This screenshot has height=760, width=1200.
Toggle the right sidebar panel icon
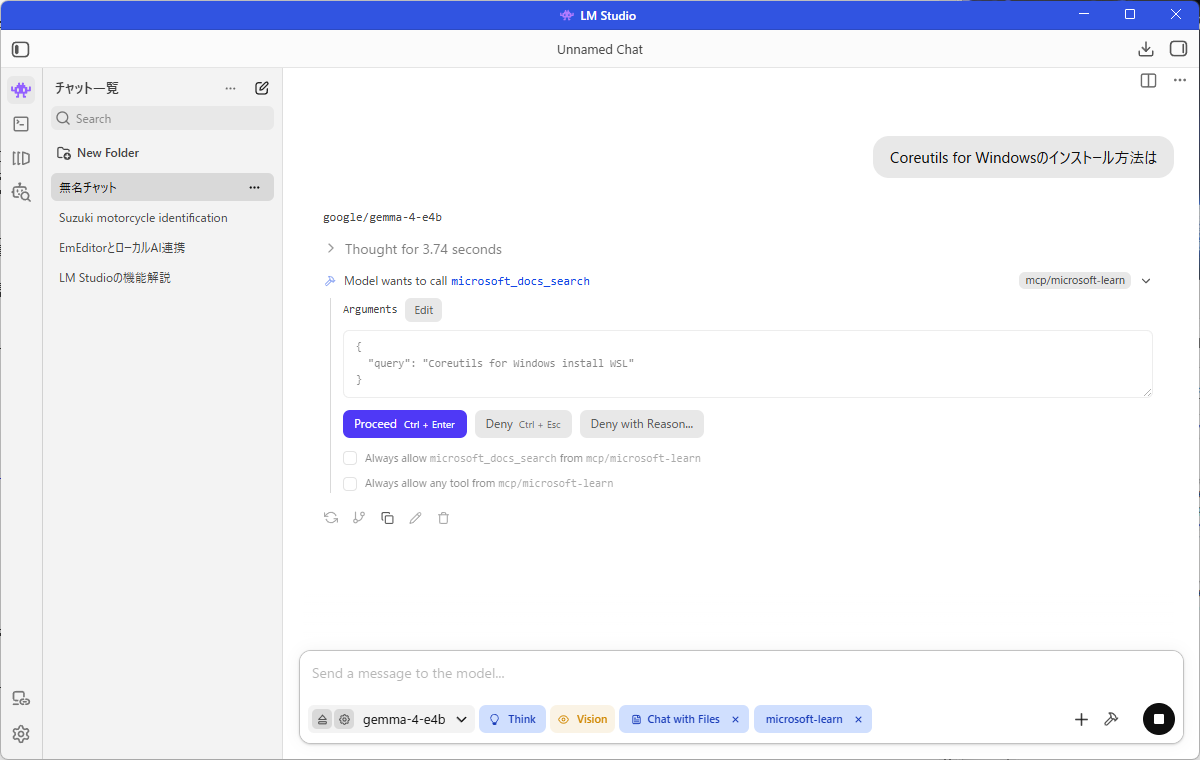[1178, 49]
